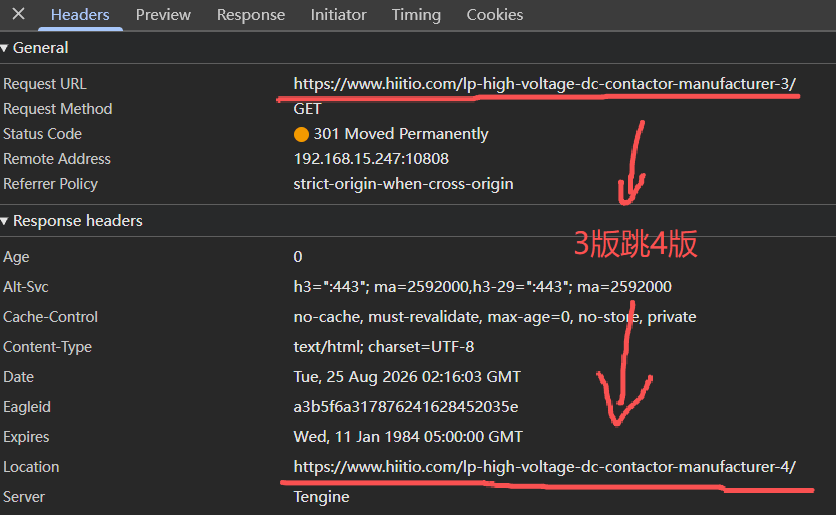Select the Alt-Svc header value
This screenshot has width=836, height=515.
(x=483, y=287)
